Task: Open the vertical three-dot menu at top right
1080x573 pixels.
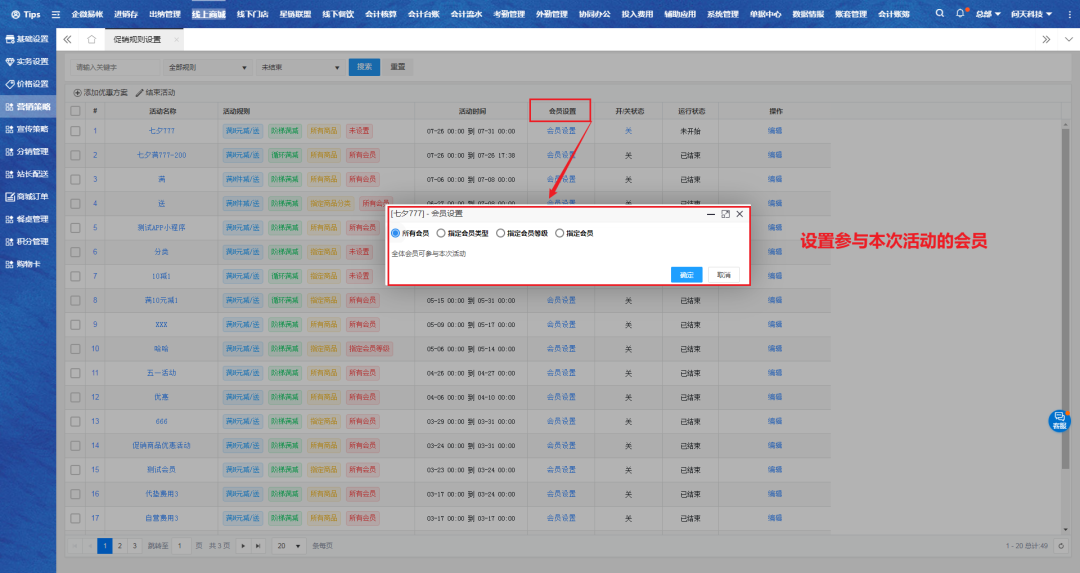Action: [1064, 14]
